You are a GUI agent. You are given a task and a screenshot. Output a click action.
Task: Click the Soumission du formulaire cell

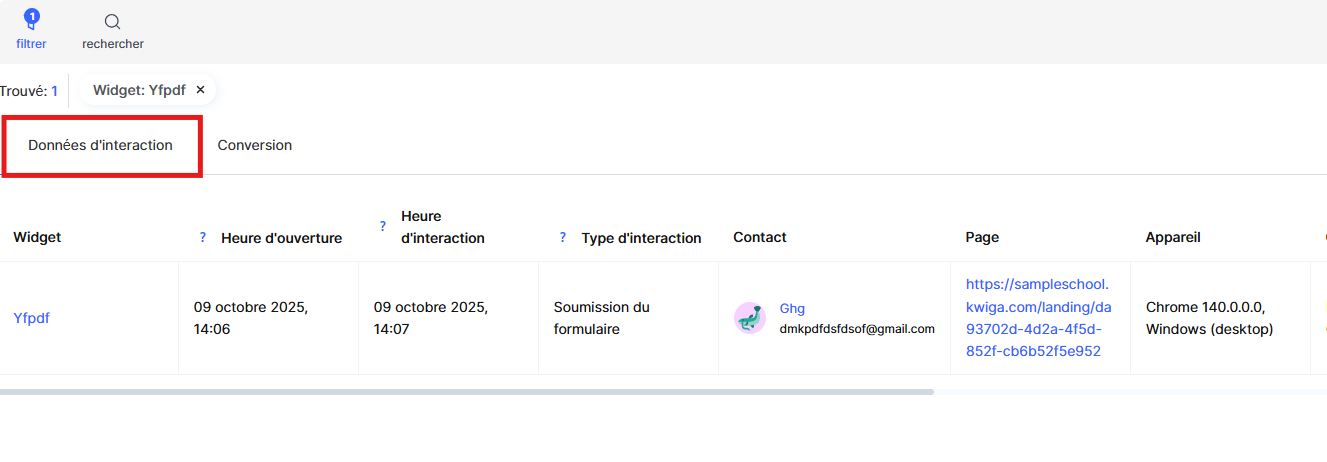pos(602,318)
